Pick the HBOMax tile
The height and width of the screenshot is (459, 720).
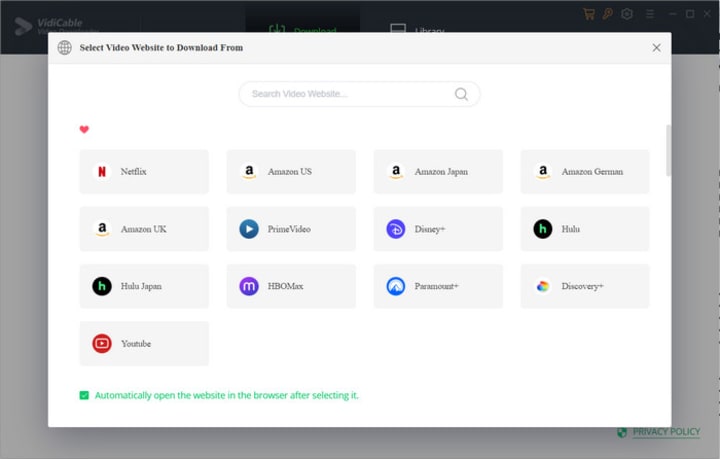pos(291,286)
